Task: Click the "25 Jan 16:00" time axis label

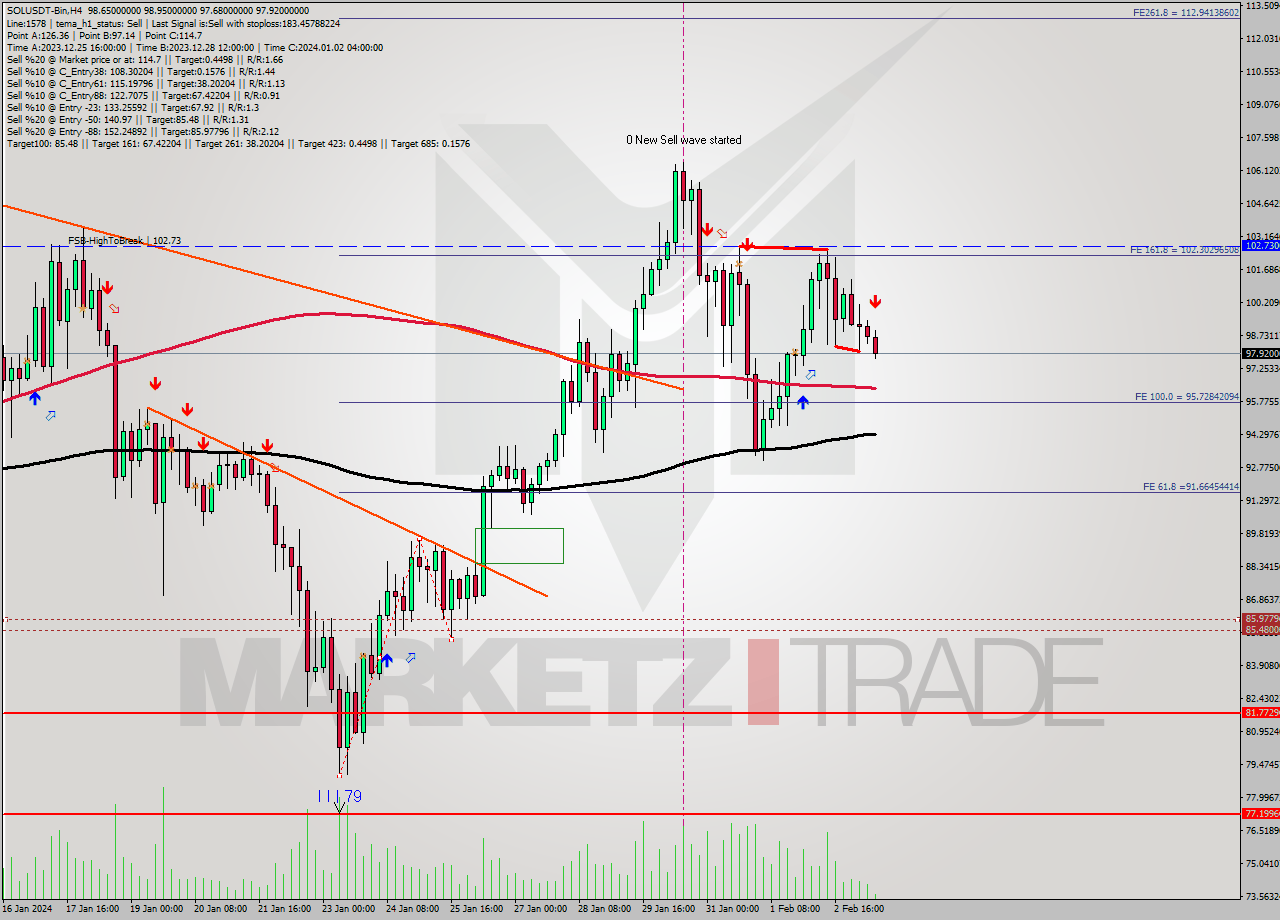Action: click(x=476, y=909)
